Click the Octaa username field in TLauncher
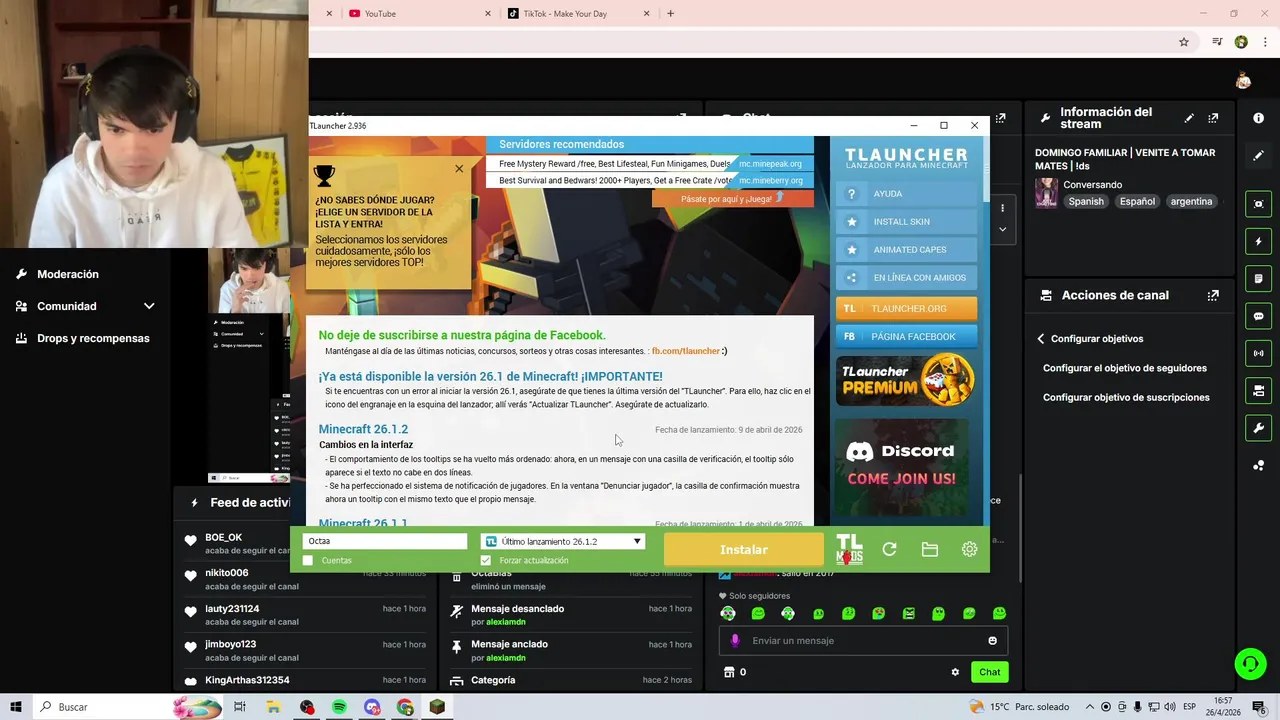This screenshot has width=1280, height=720. point(385,541)
